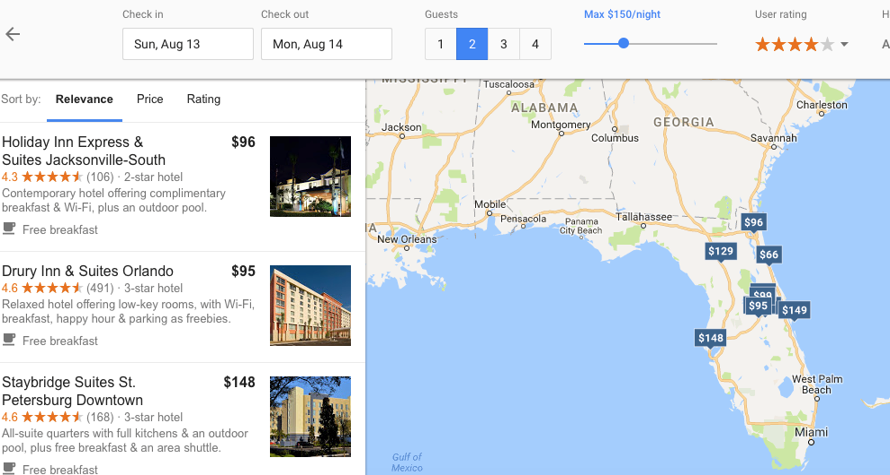Click the $96 price for Holiday Inn Express
This screenshot has height=475, width=890.
(x=244, y=142)
